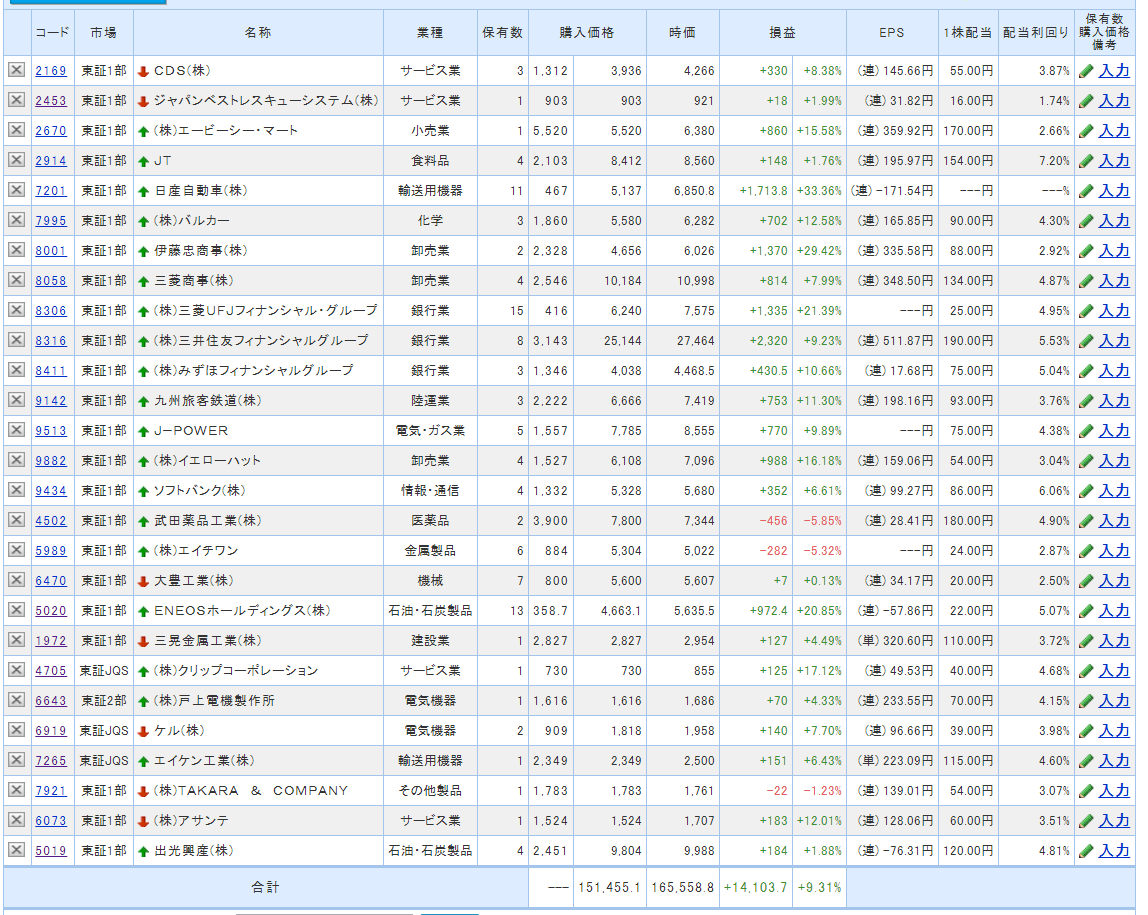Screen dimensions: 1148x915
Task: Click 入力 link in ENEOSホールディングス row
Action: pyautogui.click(x=1114, y=611)
